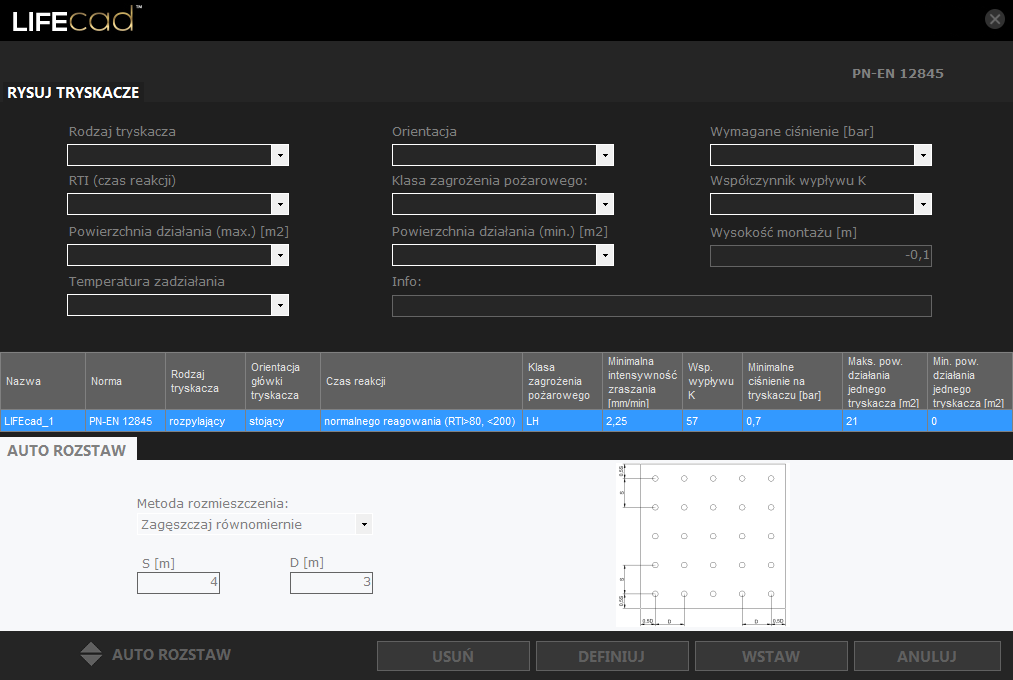Click the ANULUJ button
Screen dimensions: 1013x680
pos(927,657)
